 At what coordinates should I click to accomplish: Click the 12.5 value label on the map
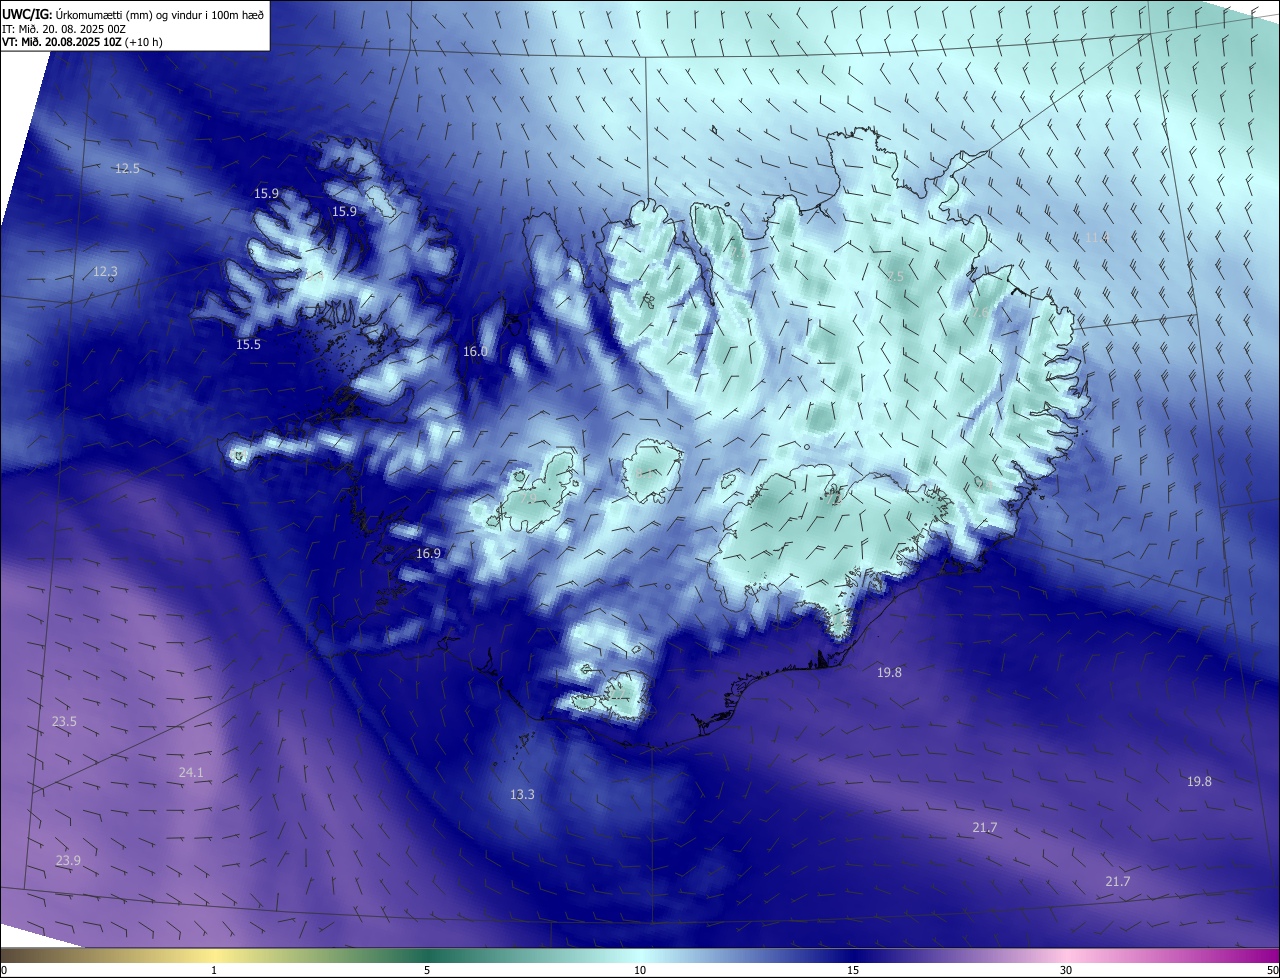click(x=127, y=168)
